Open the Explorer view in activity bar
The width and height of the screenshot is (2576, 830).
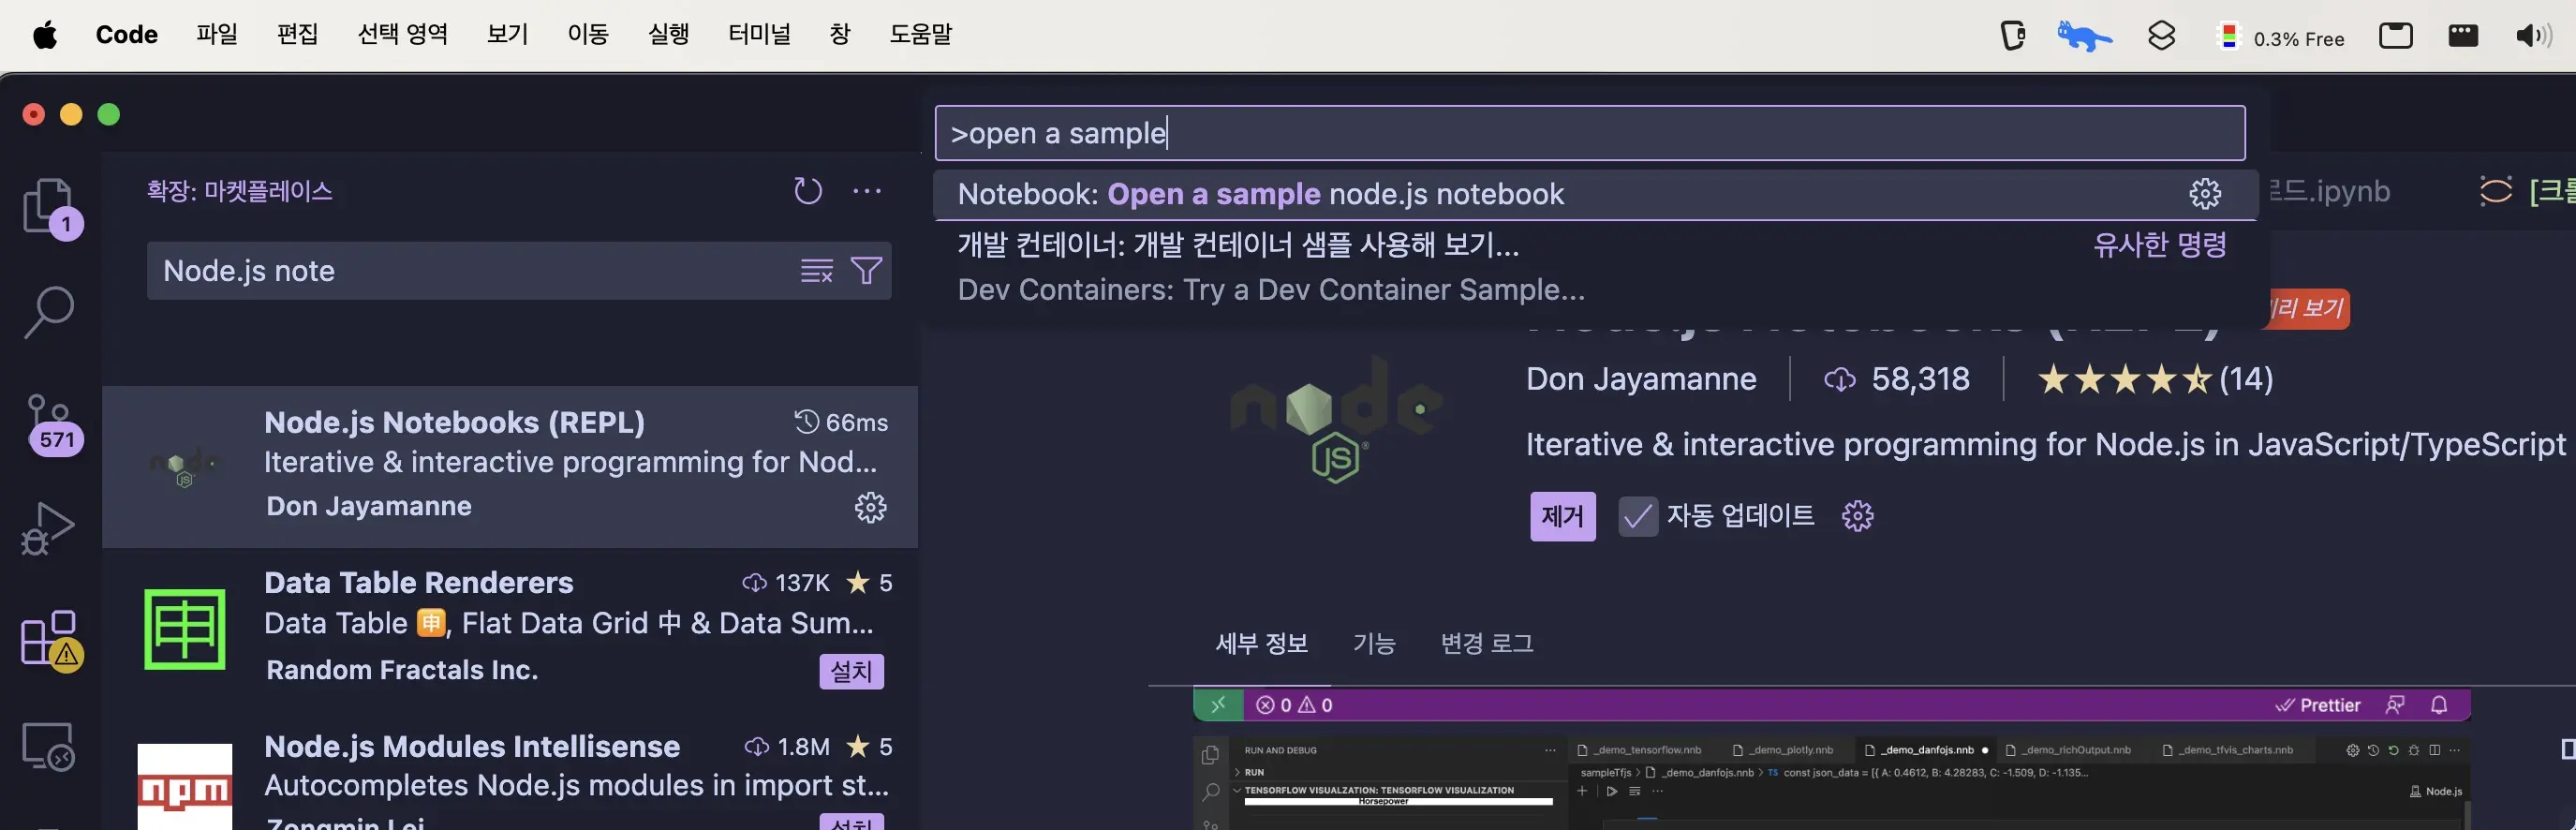click(50, 207)
